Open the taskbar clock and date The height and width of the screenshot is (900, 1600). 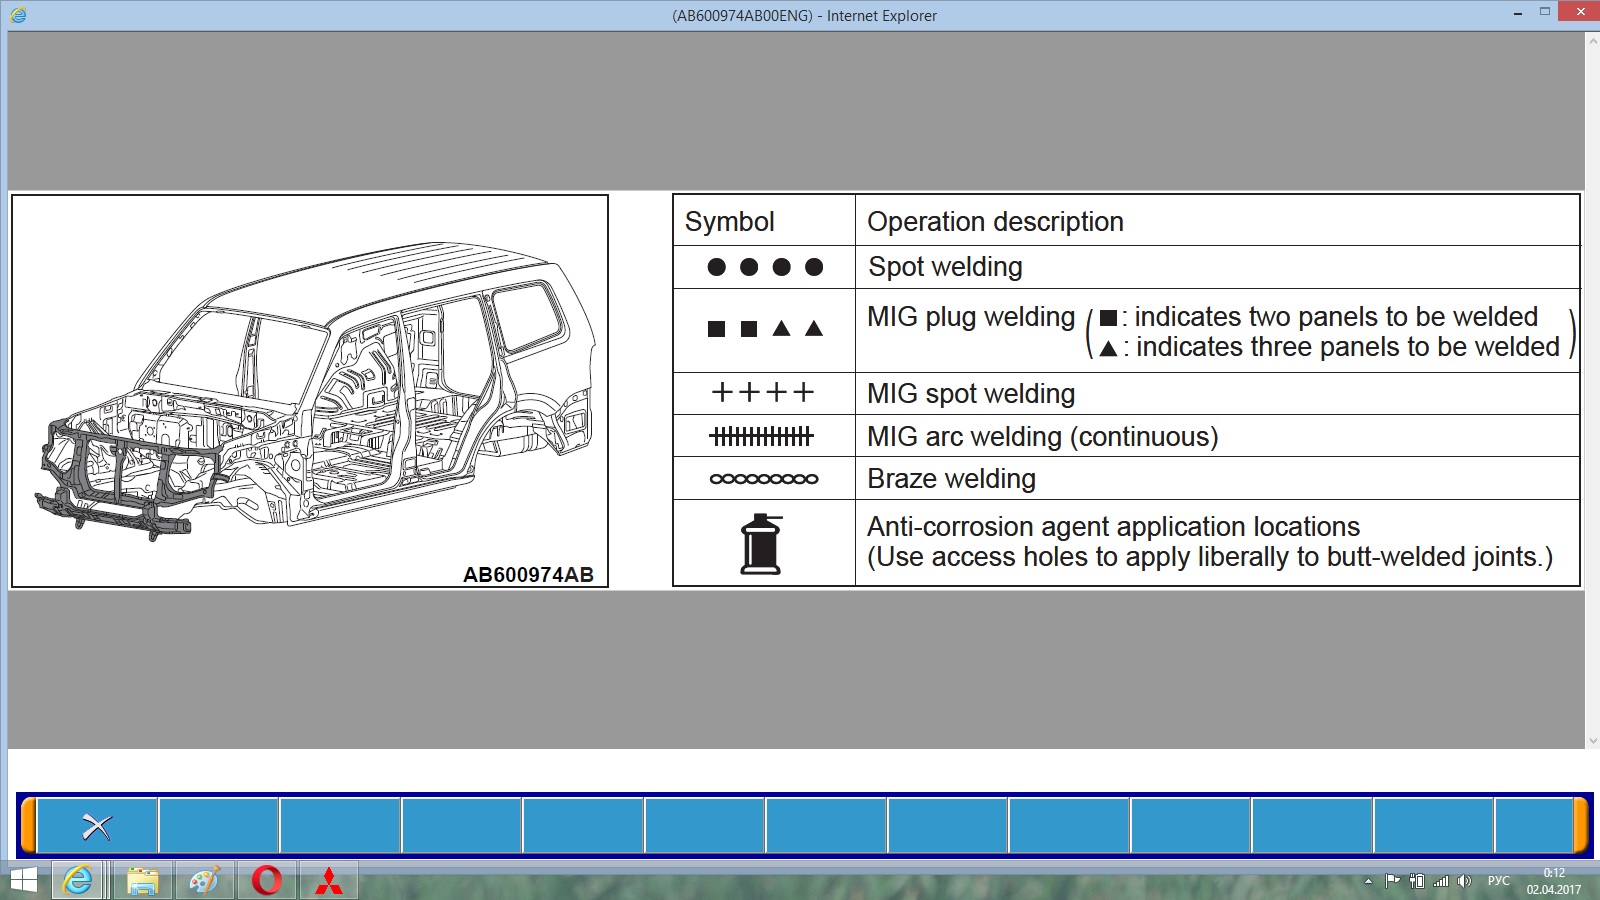[1553, 881]
